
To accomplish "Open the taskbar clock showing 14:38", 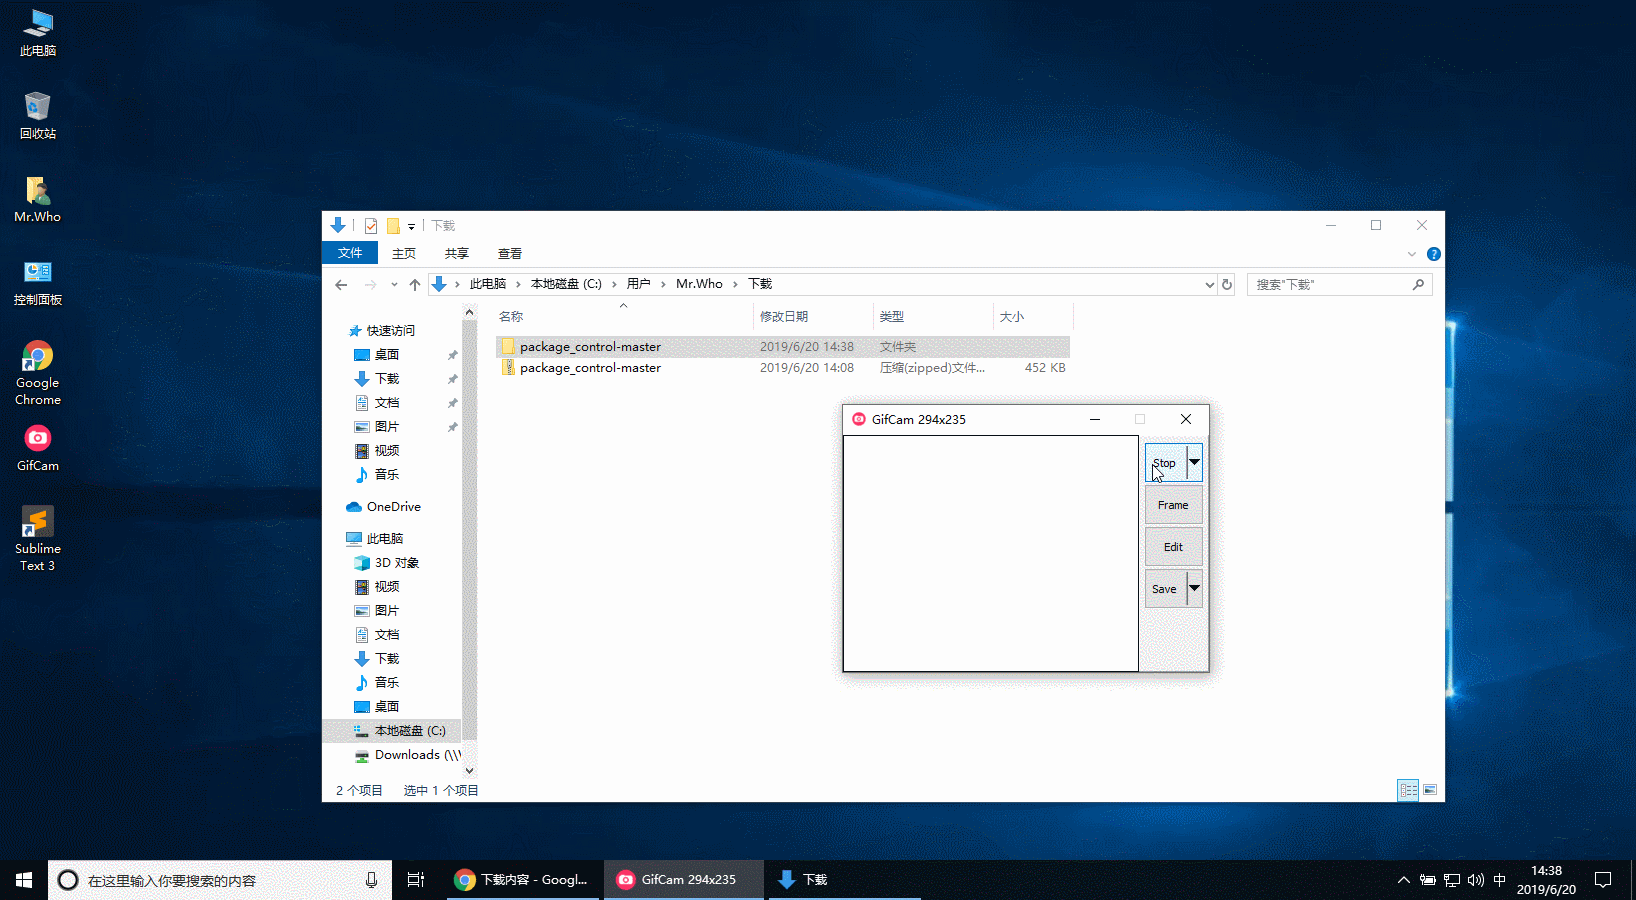I will 1546,880.
